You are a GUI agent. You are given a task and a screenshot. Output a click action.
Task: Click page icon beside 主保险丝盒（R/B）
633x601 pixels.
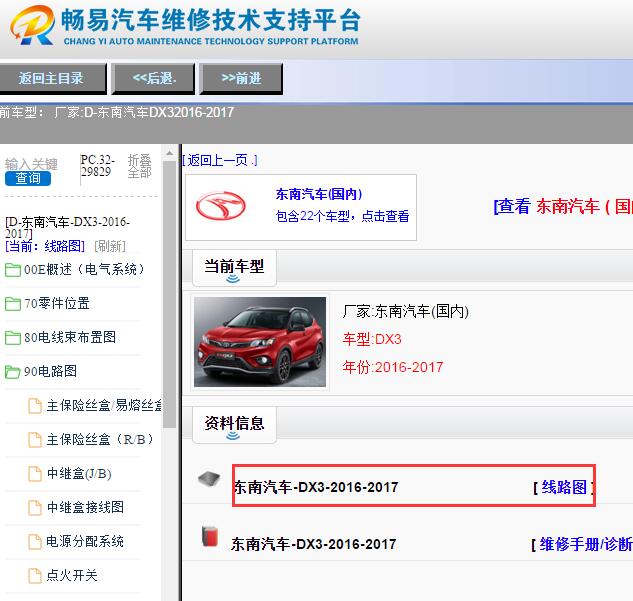click(35, 440)
